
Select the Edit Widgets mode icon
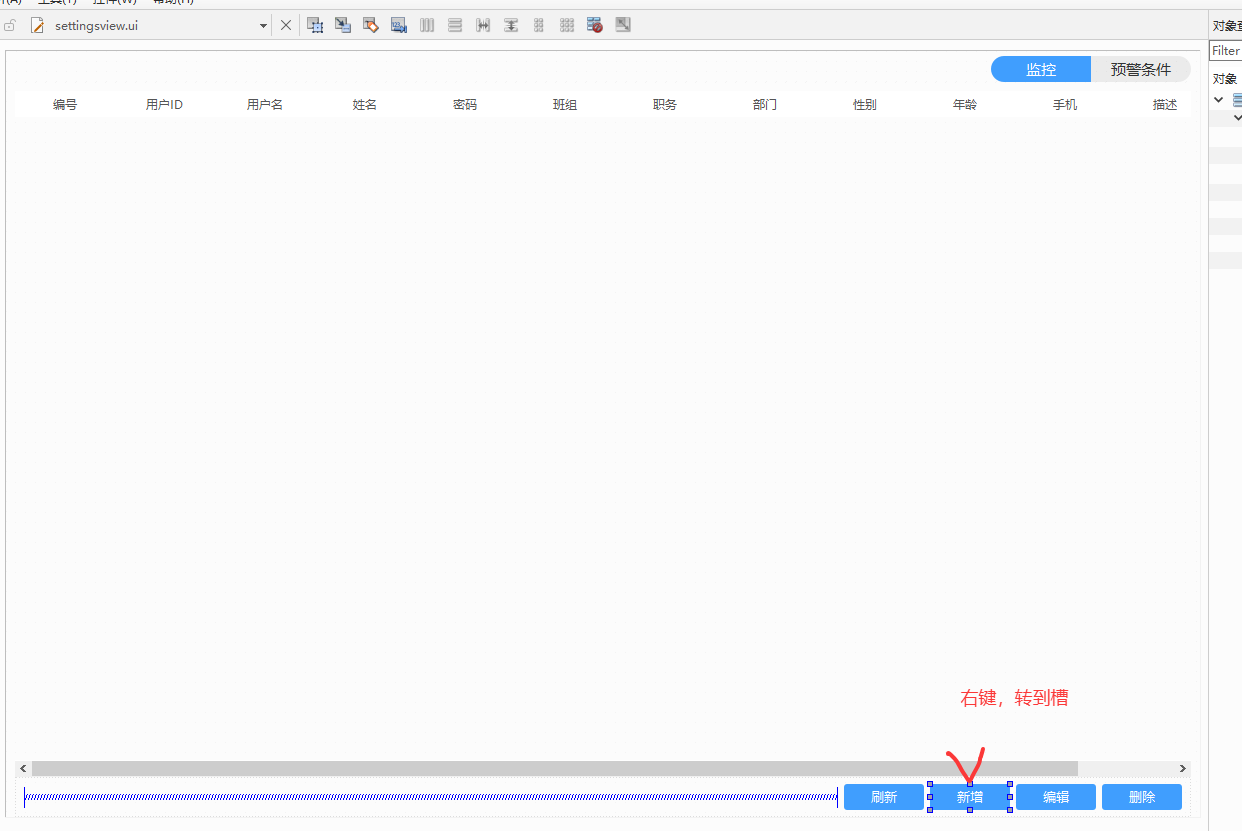pyautogui.click(x=315, y=25)
